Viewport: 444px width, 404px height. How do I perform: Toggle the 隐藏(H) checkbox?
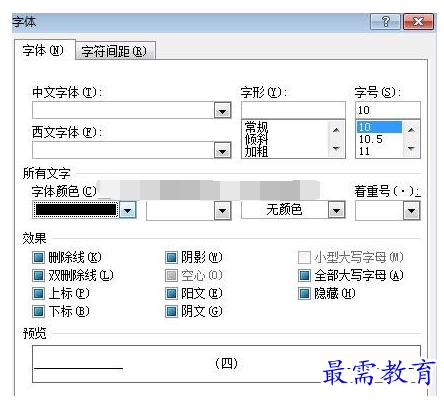point(304,293)
